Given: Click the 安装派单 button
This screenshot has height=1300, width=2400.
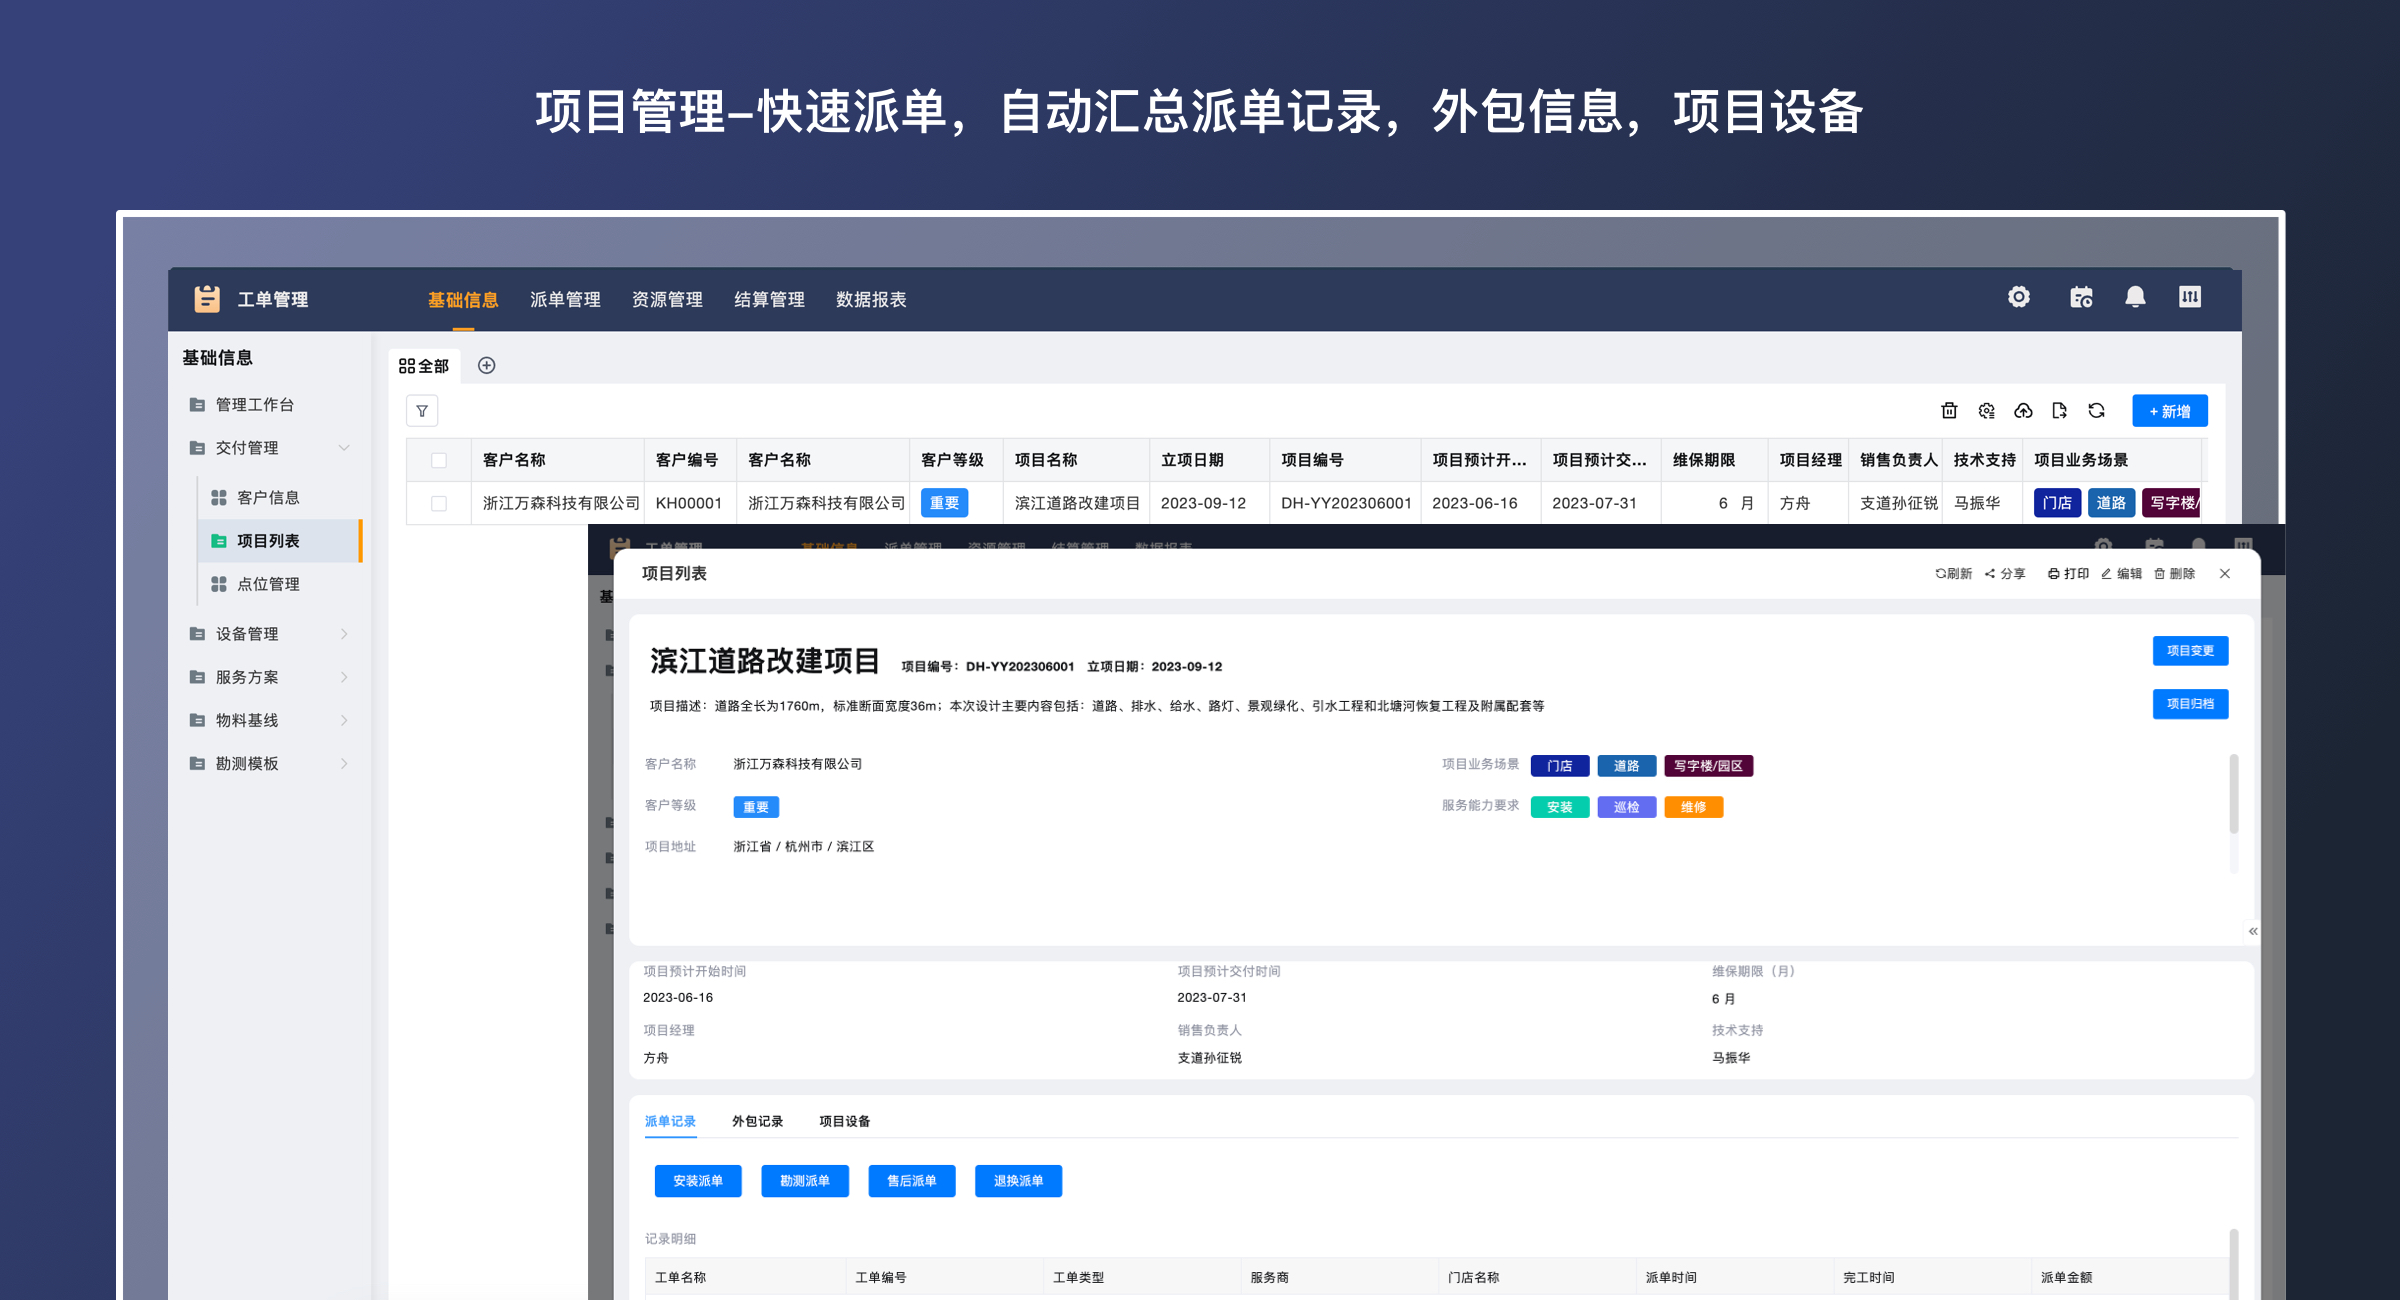Looking at the screenshot, I should [697, 1181].
